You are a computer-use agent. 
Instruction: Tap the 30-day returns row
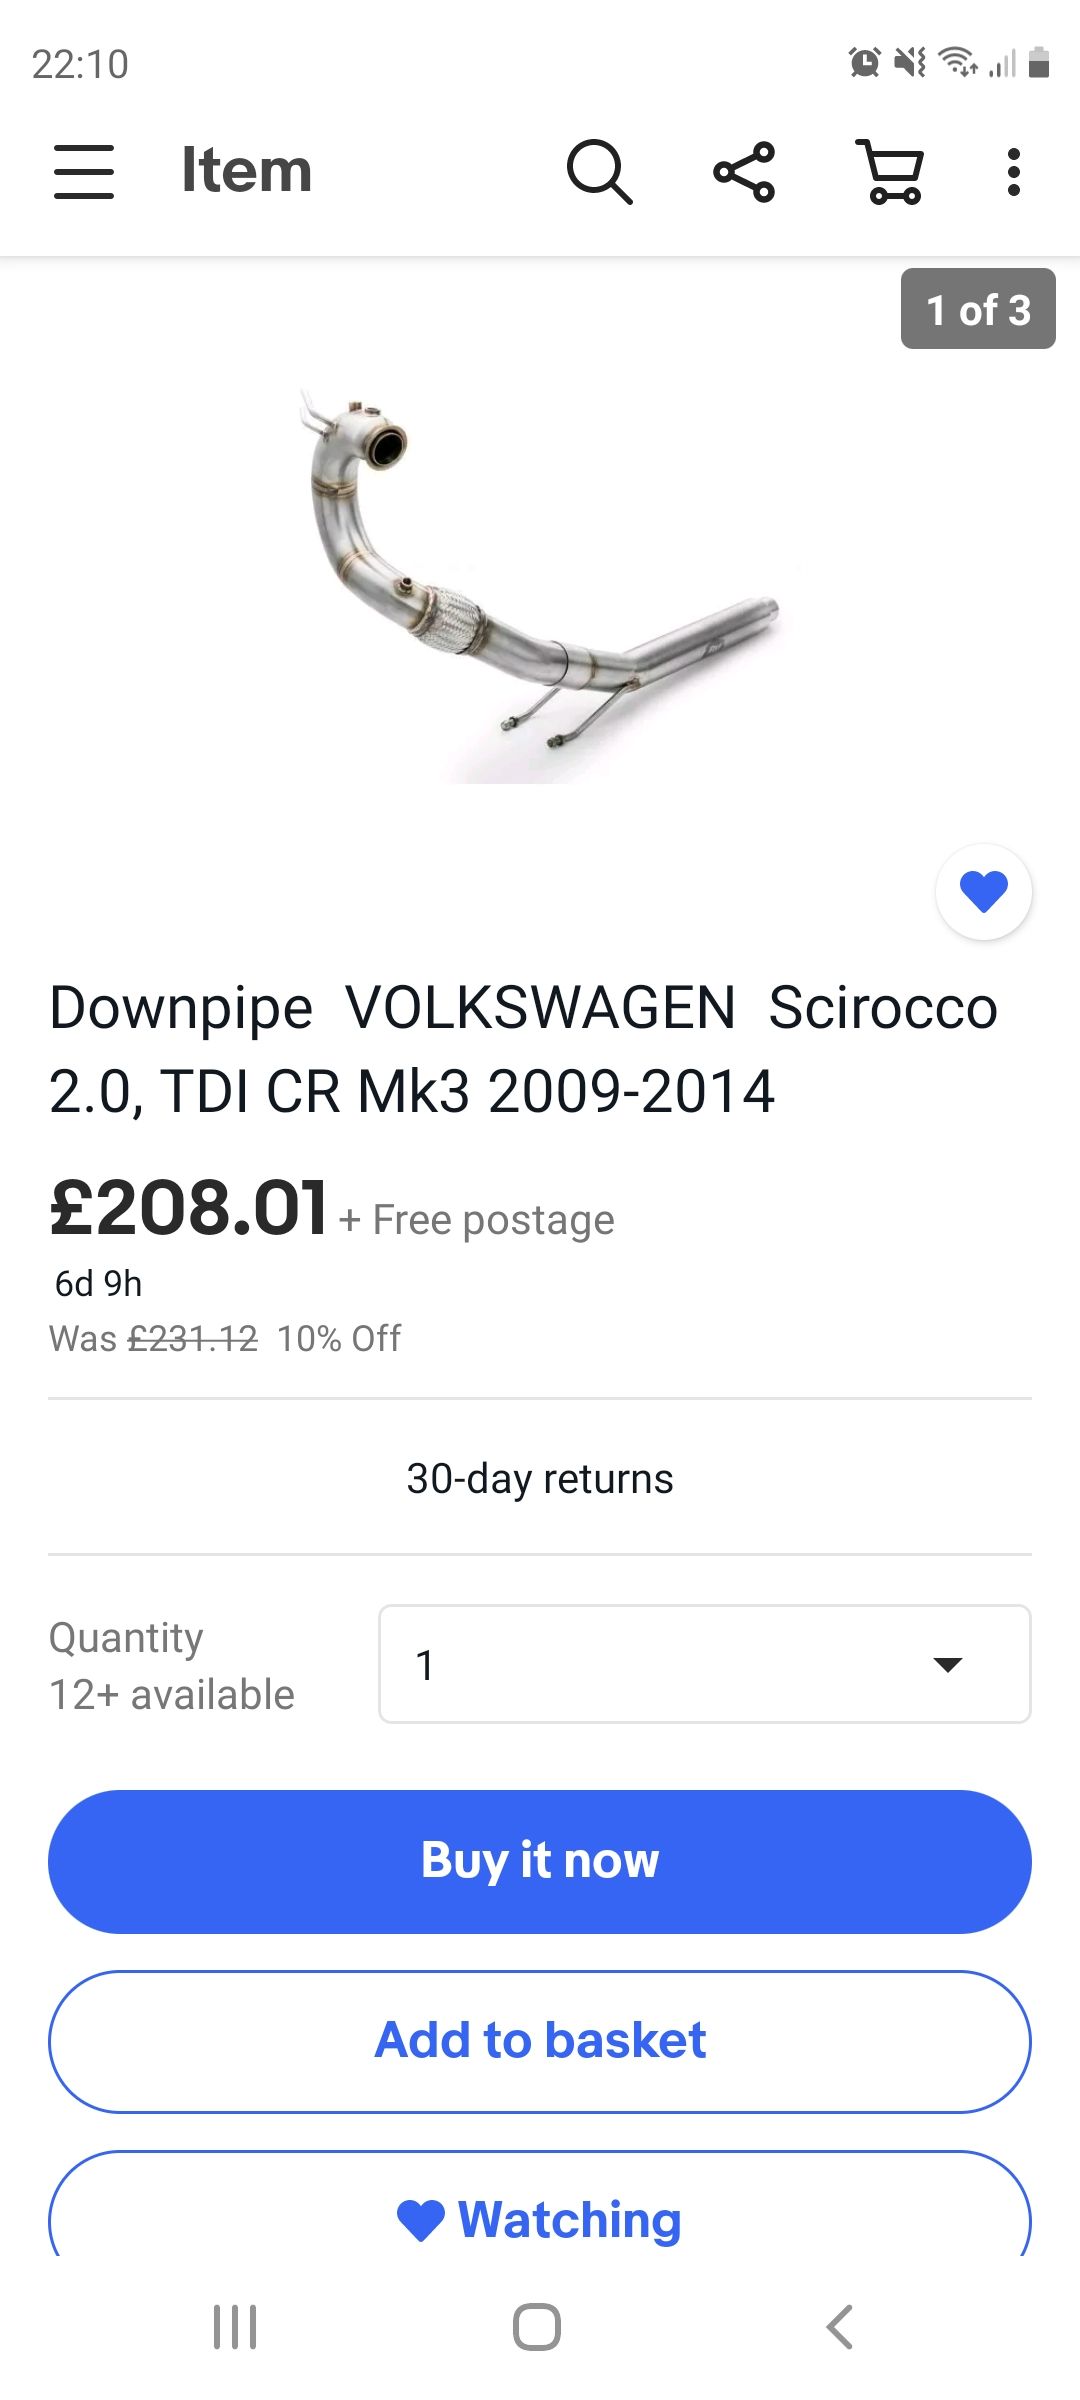(x=540, y=1478)
